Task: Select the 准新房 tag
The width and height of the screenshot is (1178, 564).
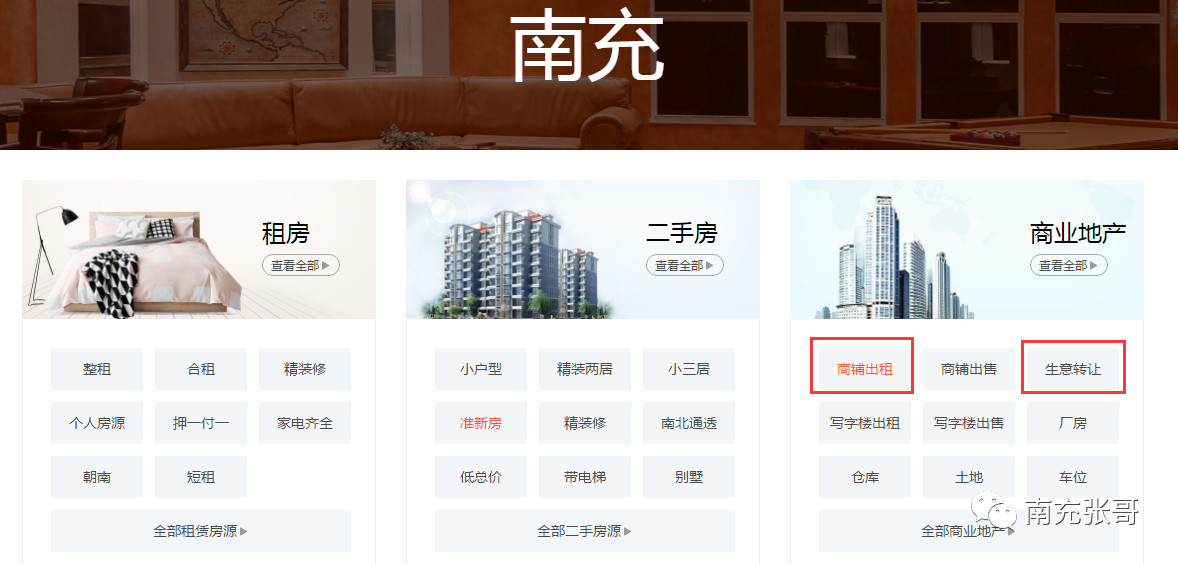Action: (481, 423)
